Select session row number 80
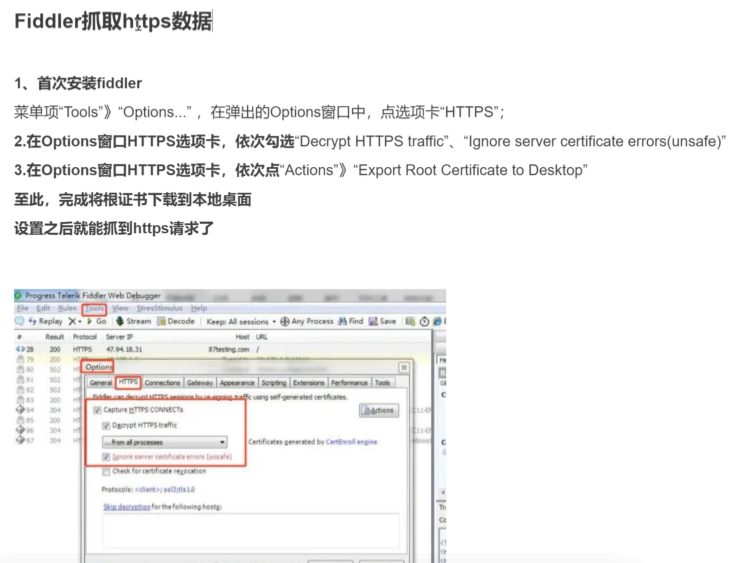 (x=48, y=369)
